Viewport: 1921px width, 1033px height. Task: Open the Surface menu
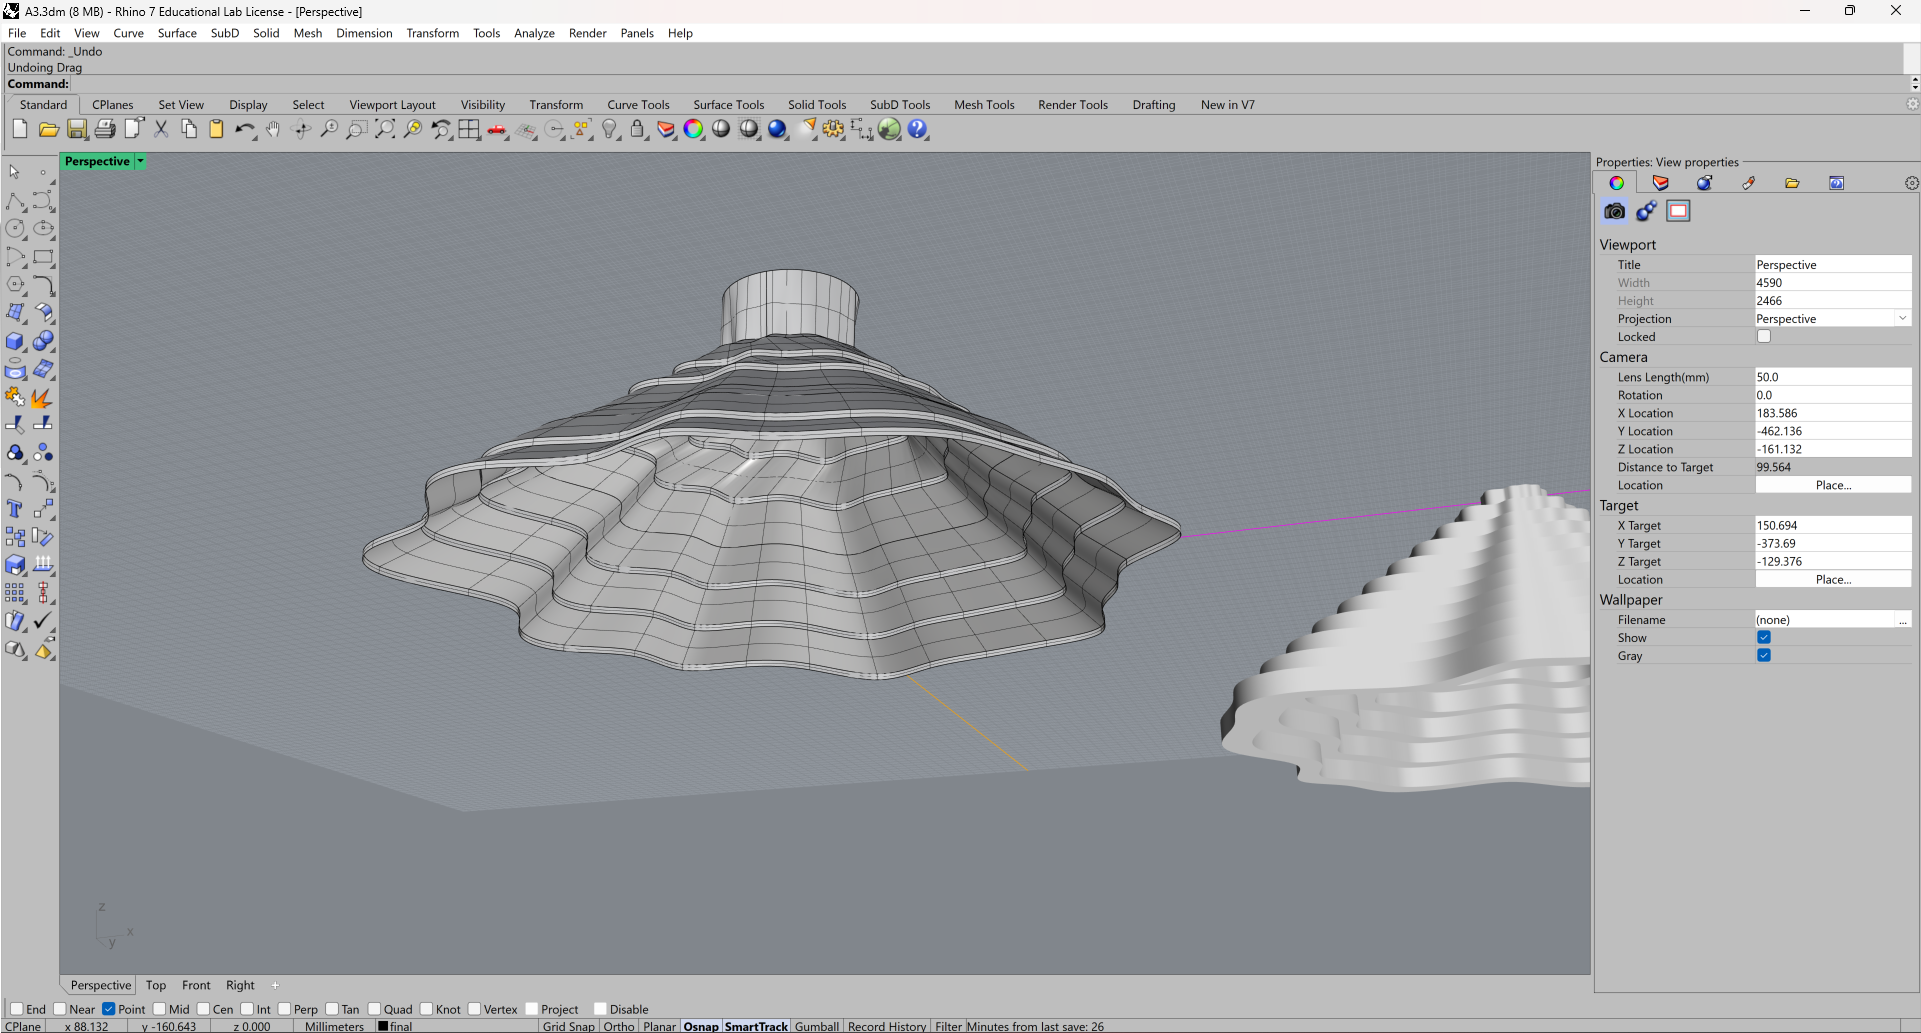click(x=177, y=33)
